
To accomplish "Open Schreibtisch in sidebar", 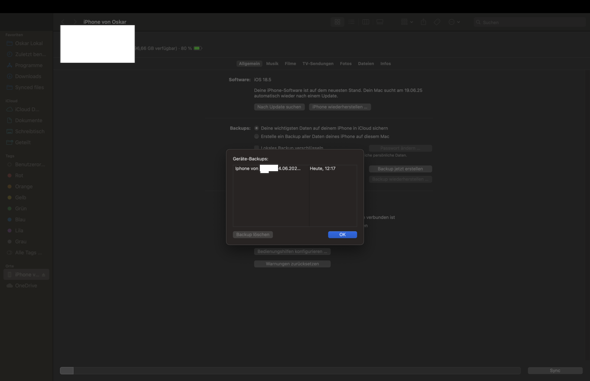I will pos(26,131).
